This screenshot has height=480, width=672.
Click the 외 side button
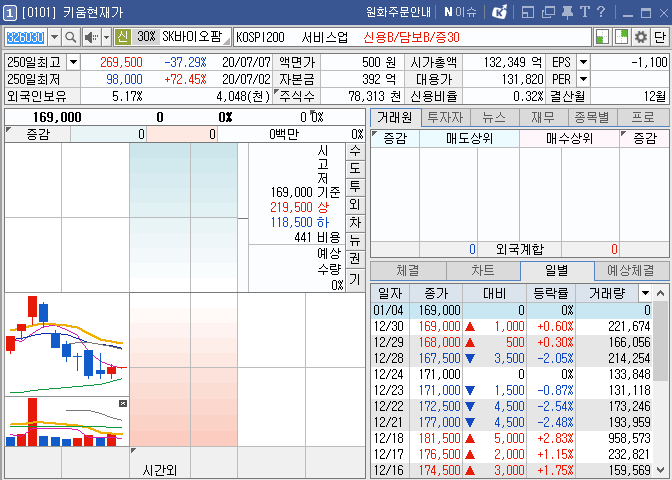point(355,204)
